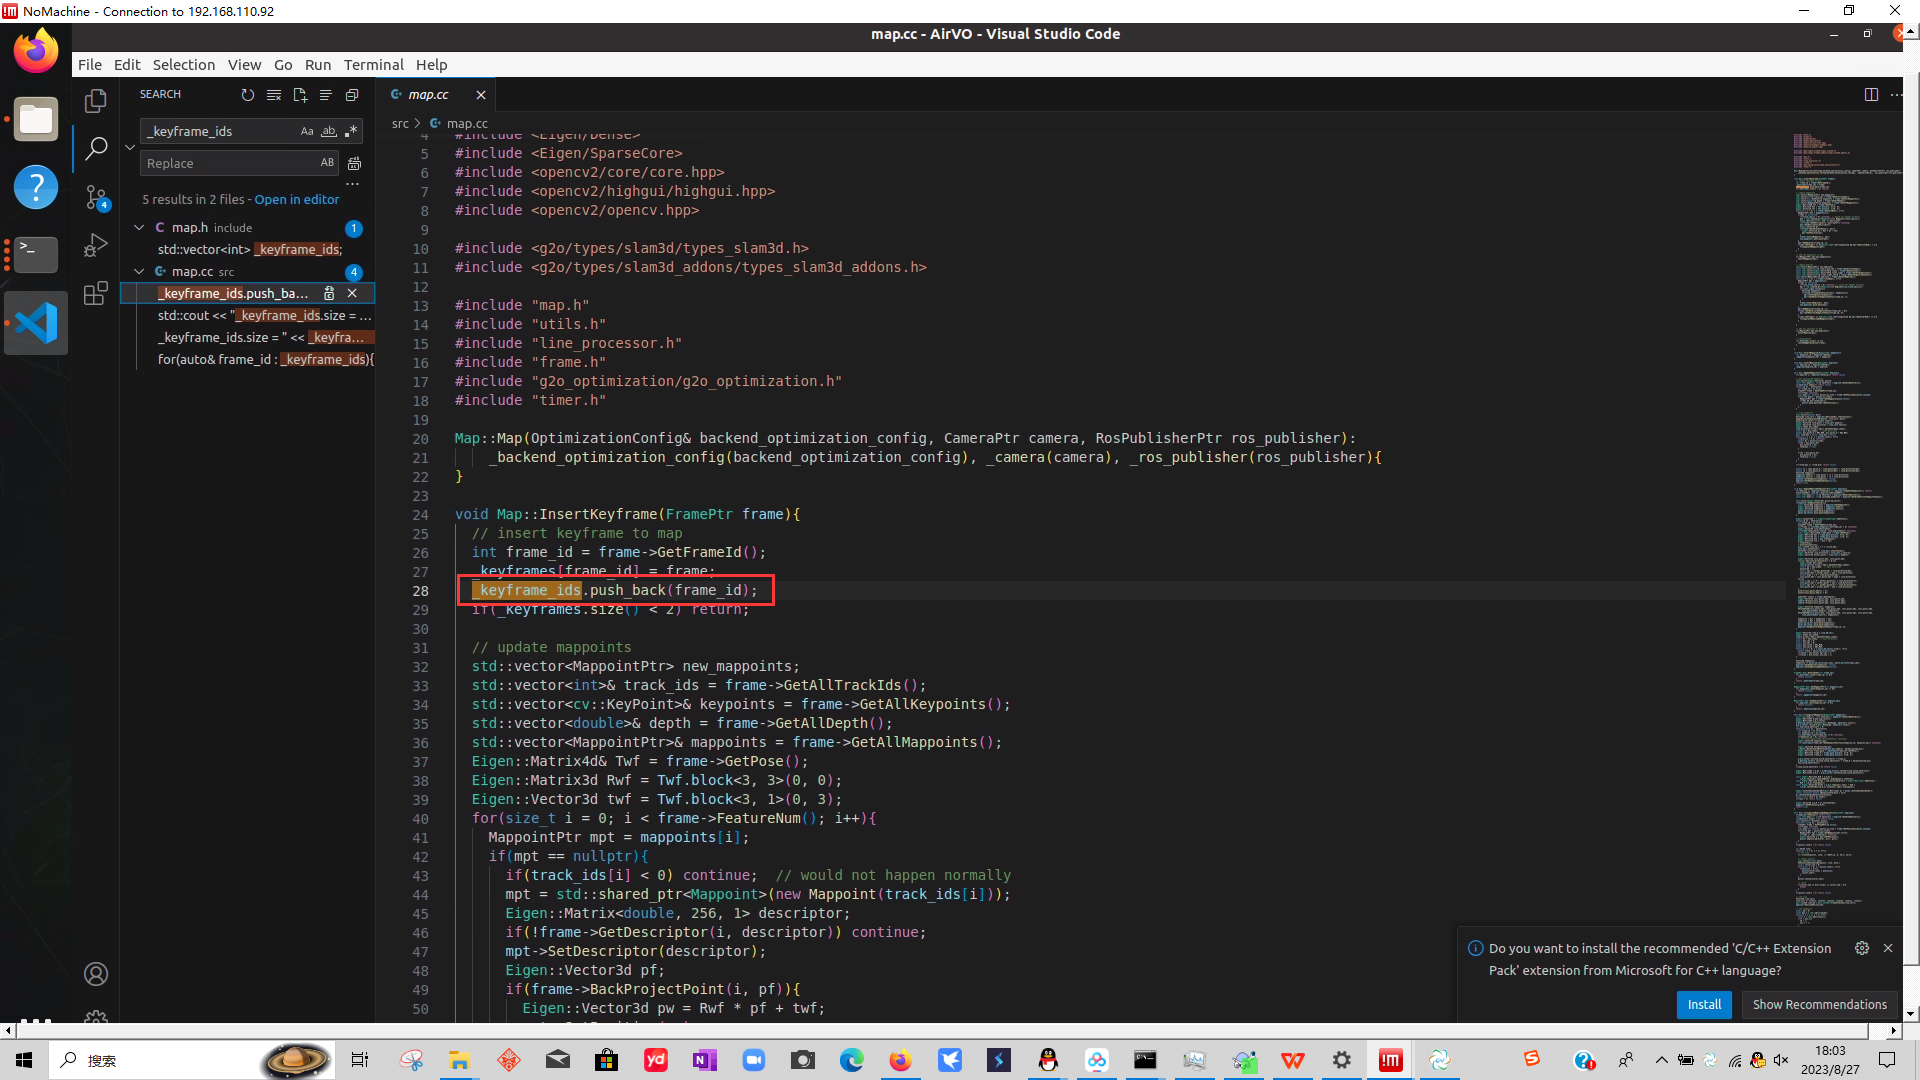Viewport: 1920px width, 1080px height.
Task: Open a new search editor
Action: pos(300,95)
